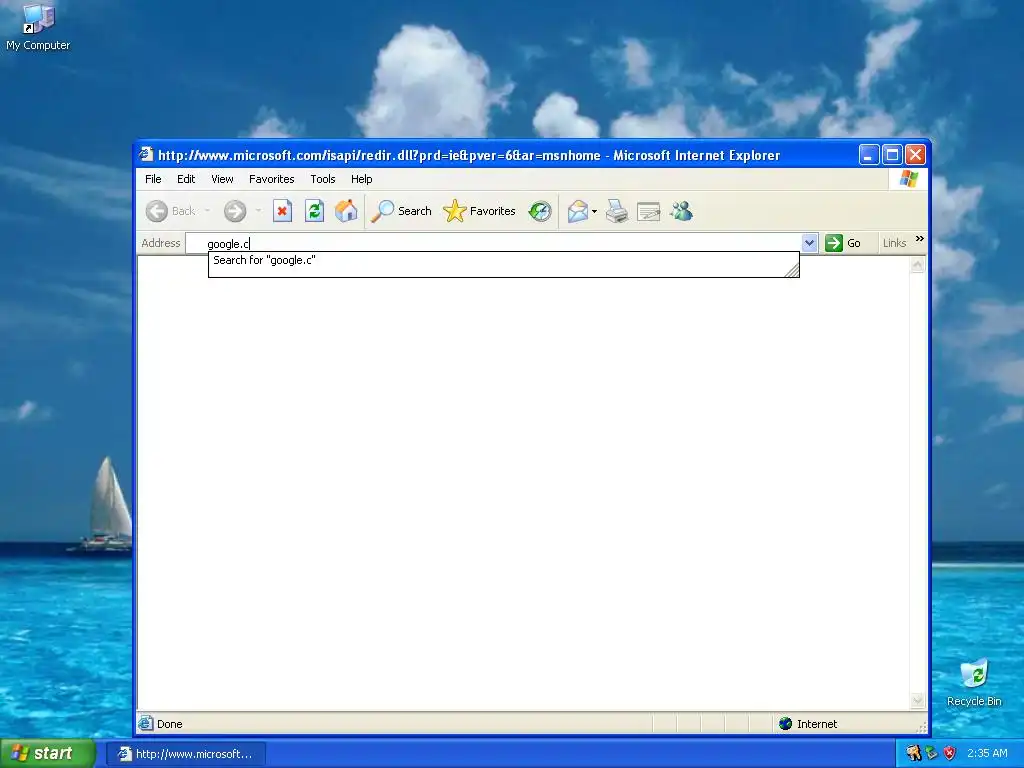Click the Edit page icon in toolbar

(648, 211)
